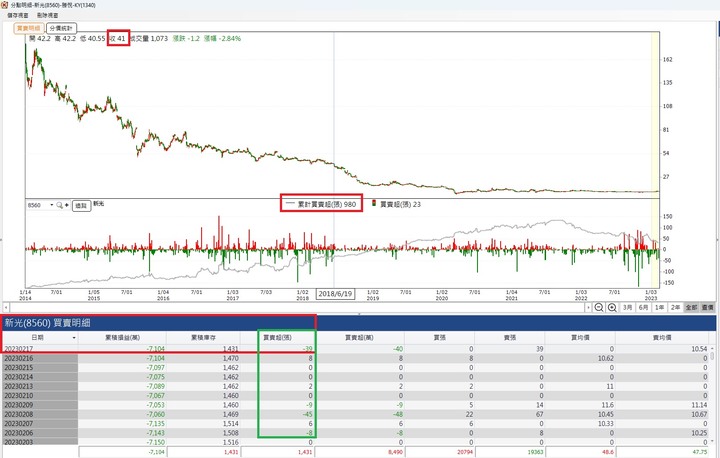
Task: Switch to the 分價統計 tab
Action: click(61, 28)
